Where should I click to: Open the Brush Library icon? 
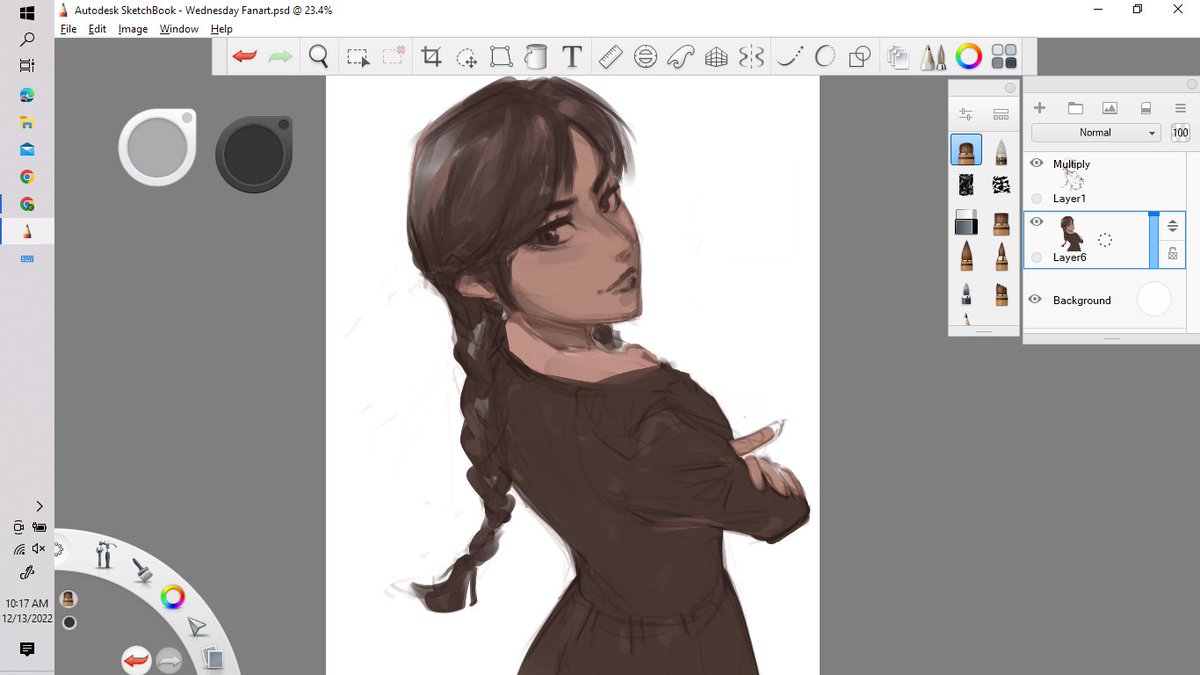(x=1001, y=115)
